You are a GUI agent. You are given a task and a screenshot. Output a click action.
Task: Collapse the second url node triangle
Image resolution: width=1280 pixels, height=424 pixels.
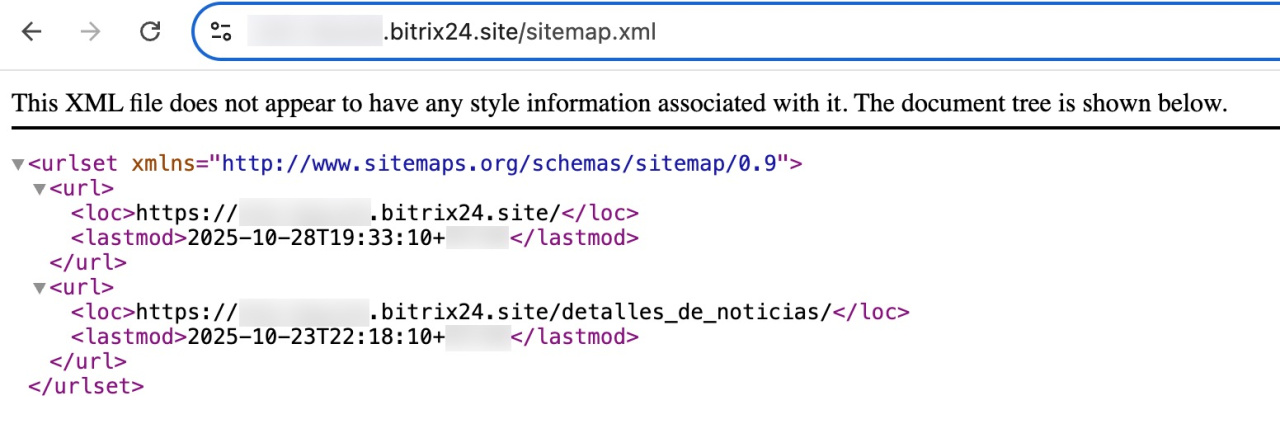coord(39,288)
